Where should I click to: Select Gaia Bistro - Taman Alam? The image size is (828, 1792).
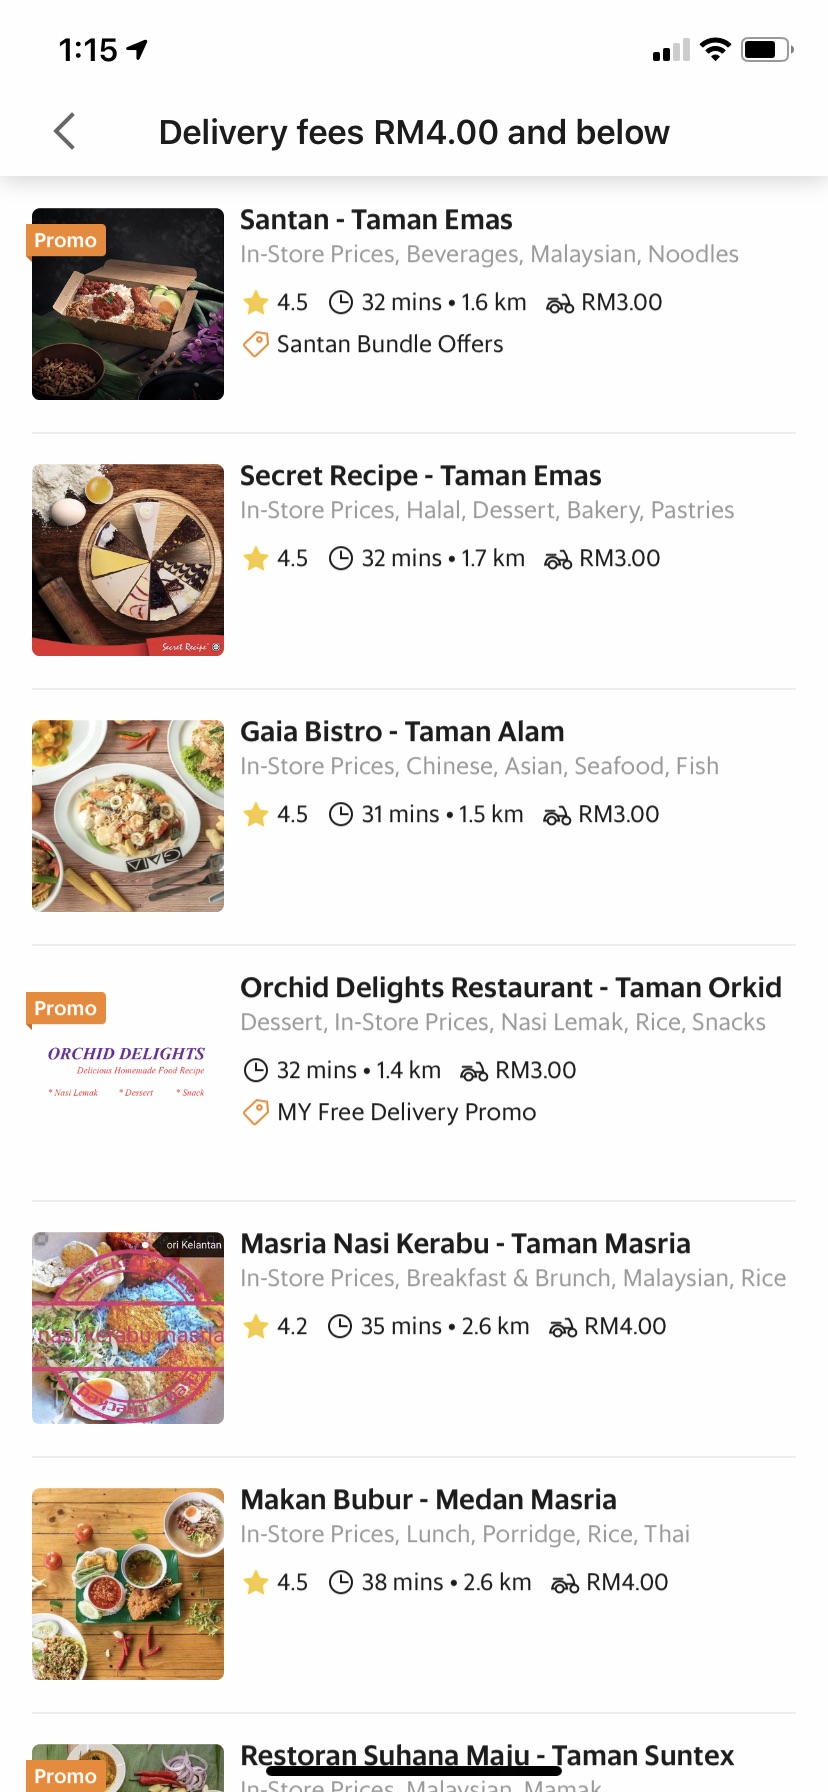tap(402, 732)
